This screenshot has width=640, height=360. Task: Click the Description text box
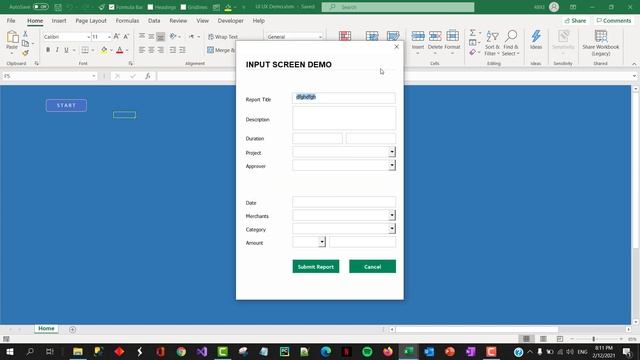[344, 118]
